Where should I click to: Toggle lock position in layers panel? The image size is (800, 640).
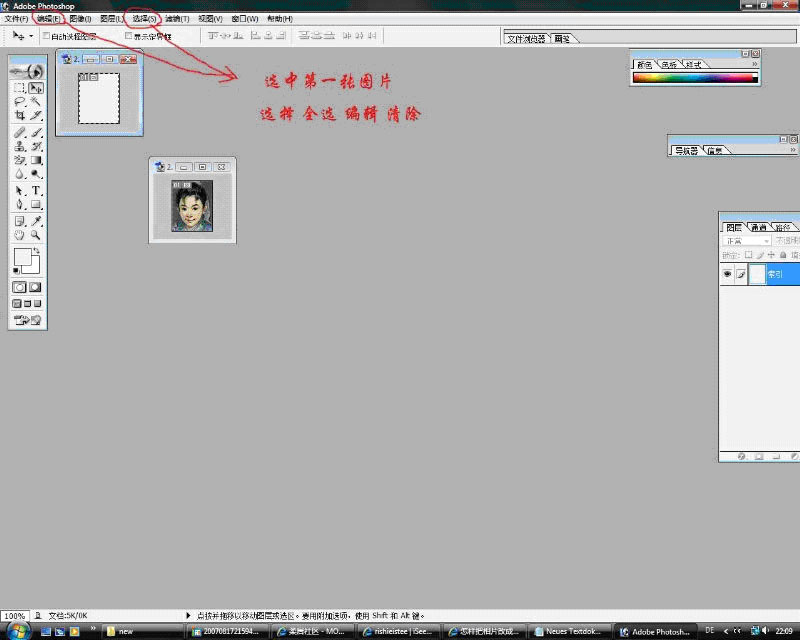pyautogui.click(x=771, y=255)
